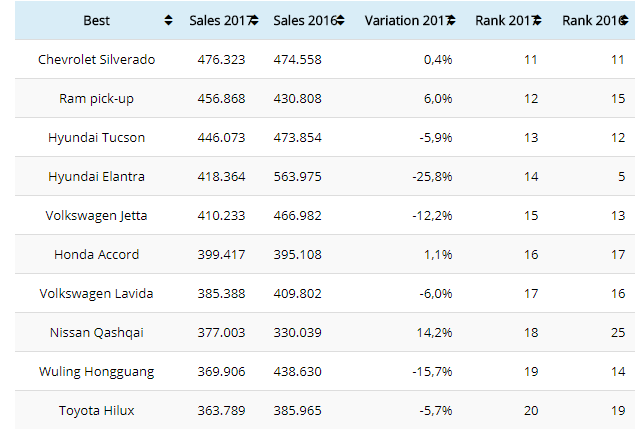Click the 385.965 sales value
Viewport: 644px width, 436px height.
pos(298,411)
